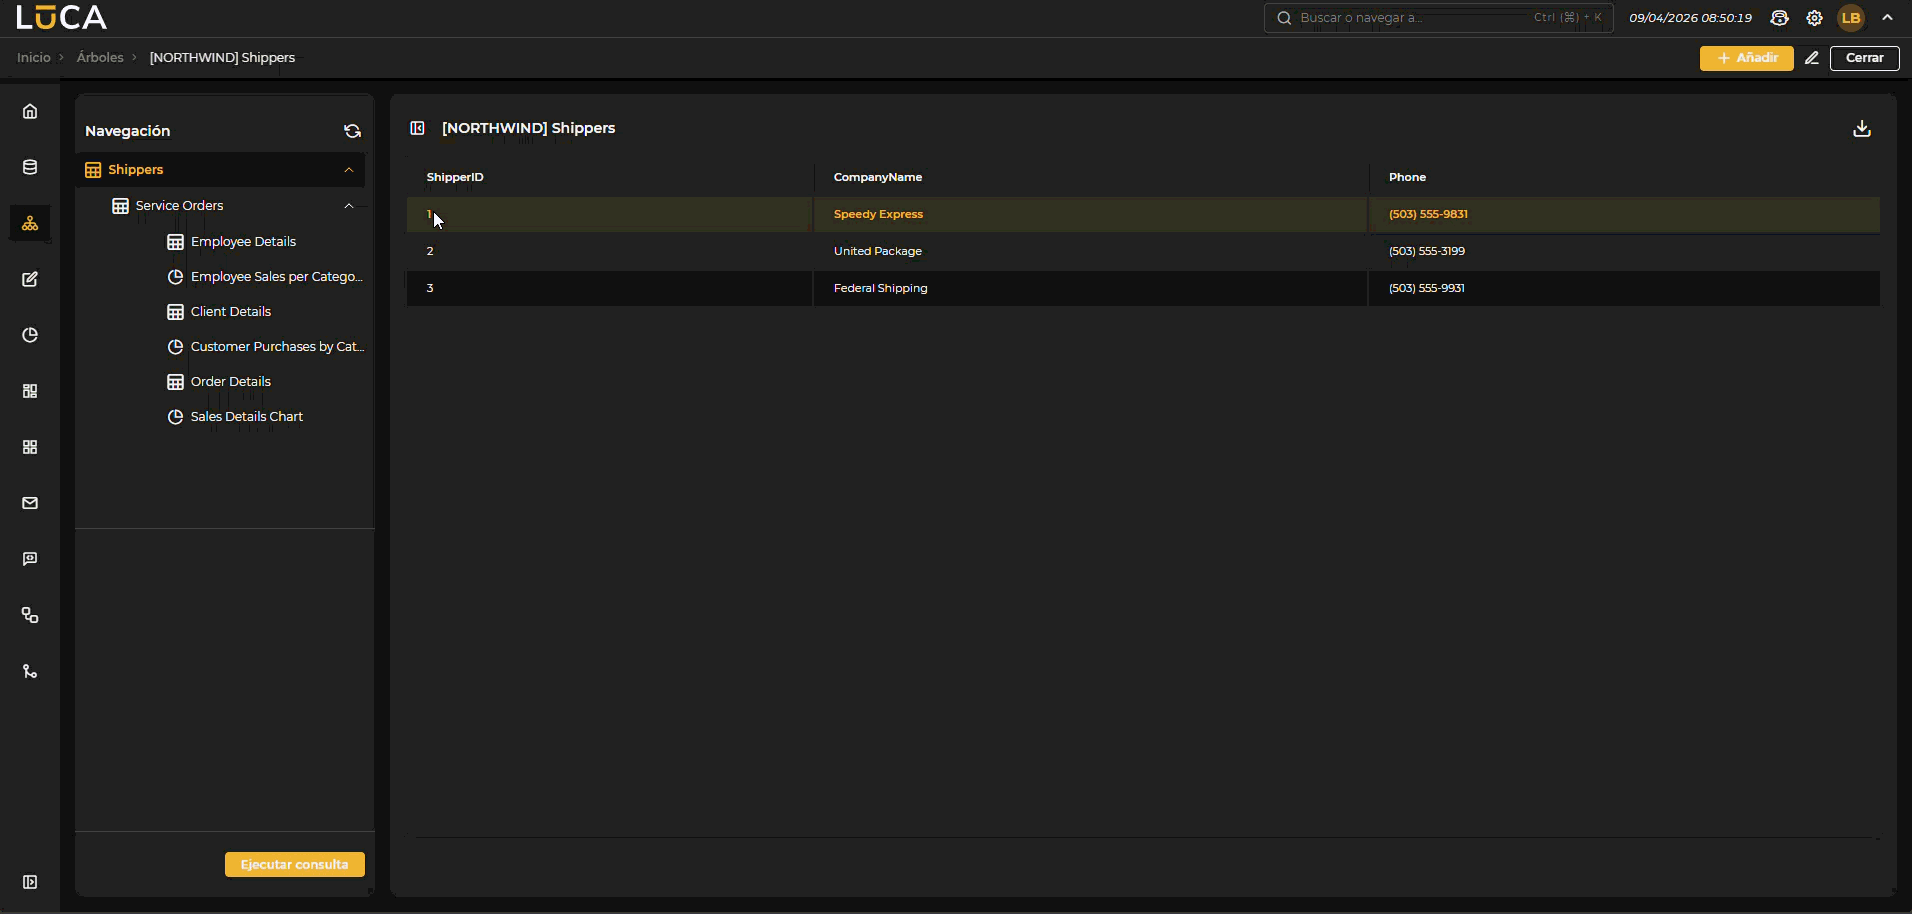Expand the sidebar with the bottom panel icon

coord(30,882)
